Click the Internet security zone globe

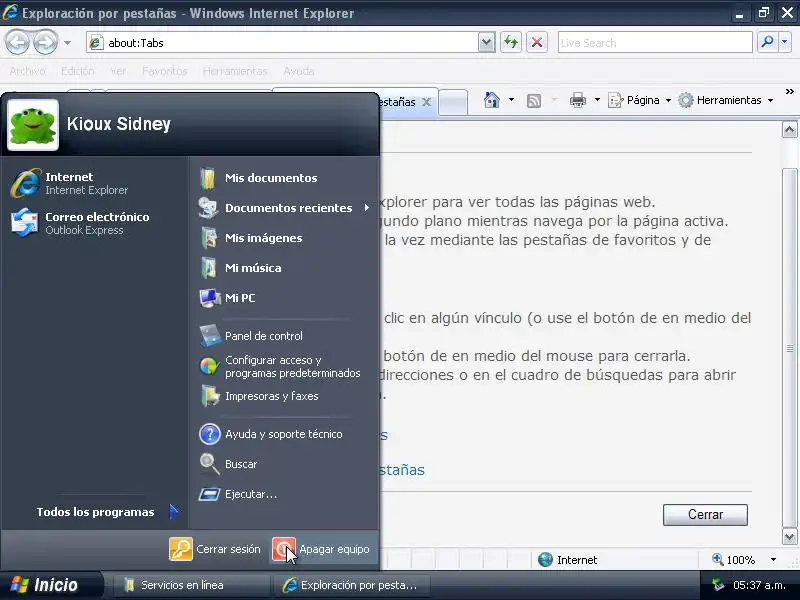[x=545, y=560]
